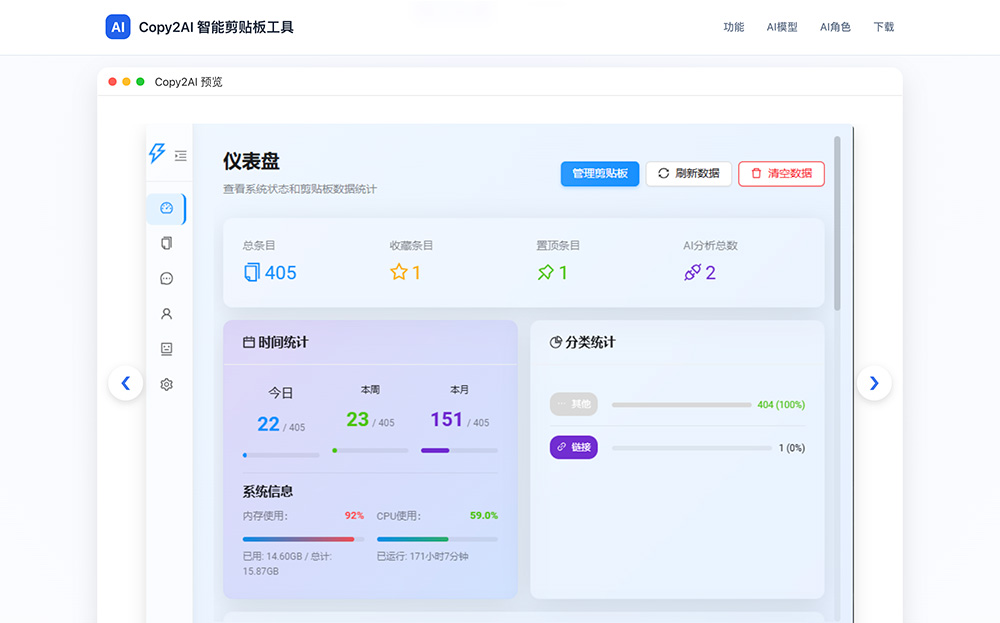Click the 查看系统状态和剪贴板数据统计 subtitle
Screen dimensions: 1000x623
tap(300, 189)
